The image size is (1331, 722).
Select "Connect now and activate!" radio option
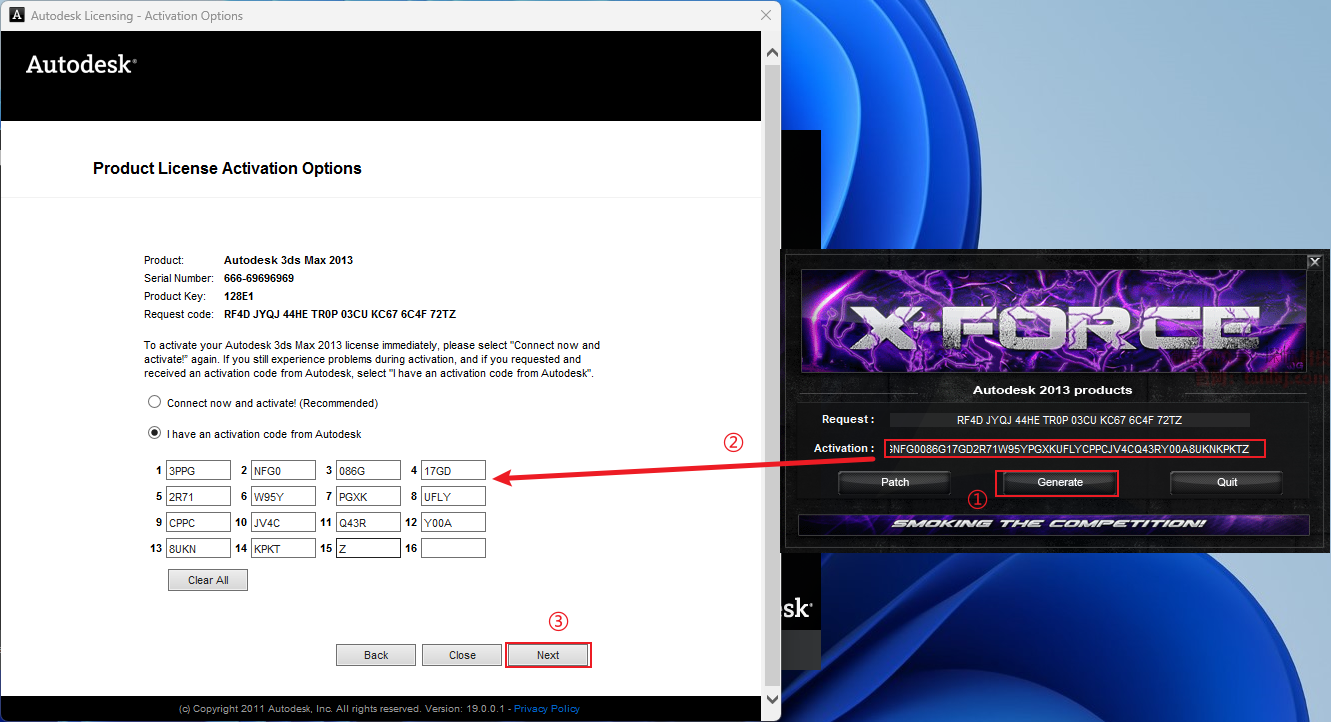[154, 403]
